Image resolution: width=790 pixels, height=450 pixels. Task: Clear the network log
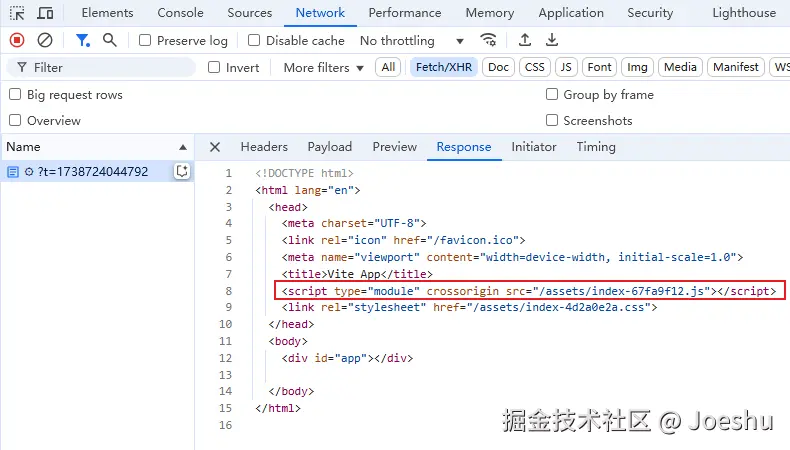(45, 40)
